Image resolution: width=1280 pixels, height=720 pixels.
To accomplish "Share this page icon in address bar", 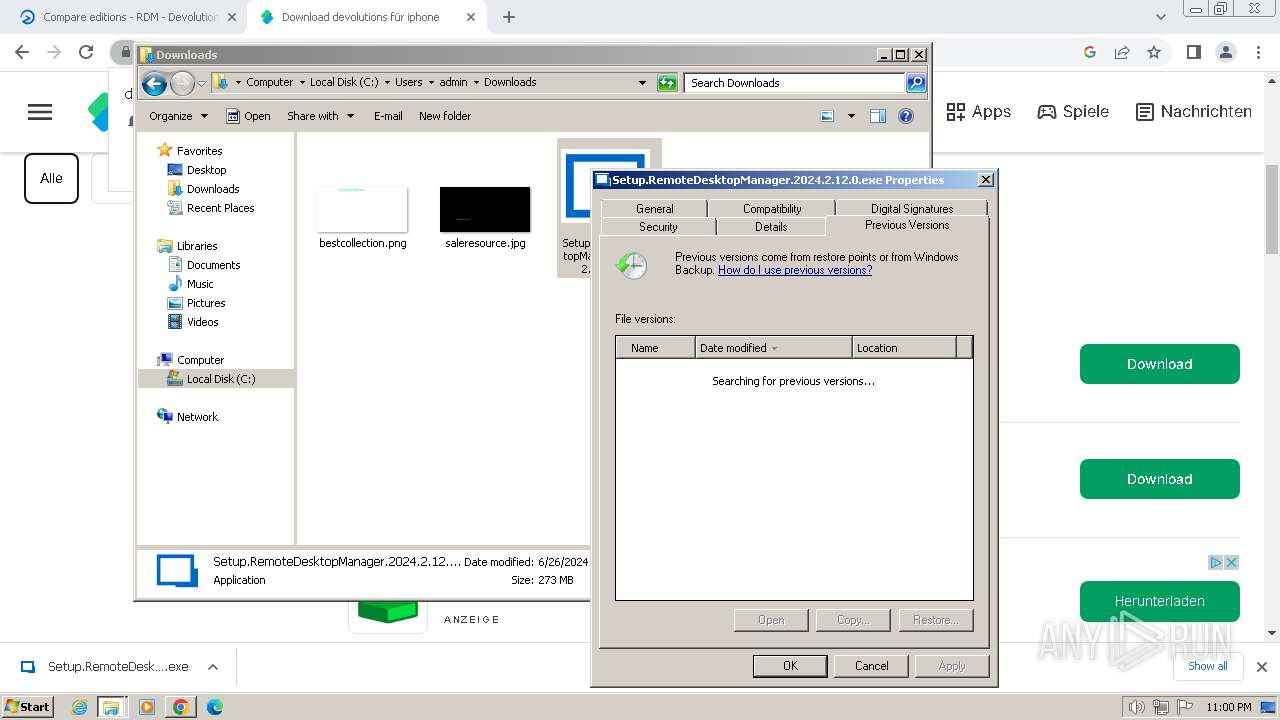I will 1122,52.
